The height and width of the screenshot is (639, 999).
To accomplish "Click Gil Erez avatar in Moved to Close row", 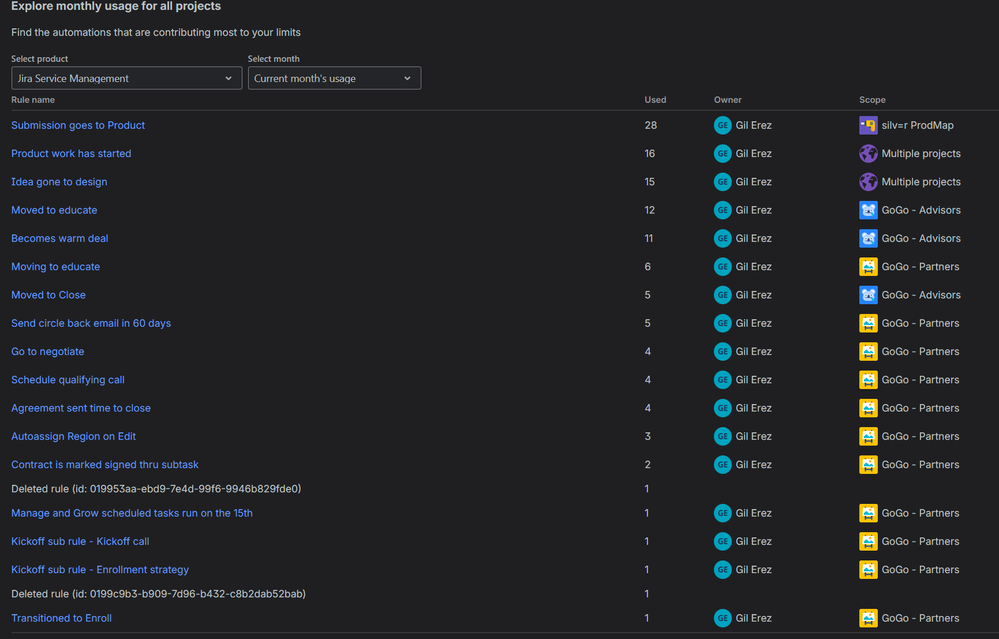I will tap(722, 295).
